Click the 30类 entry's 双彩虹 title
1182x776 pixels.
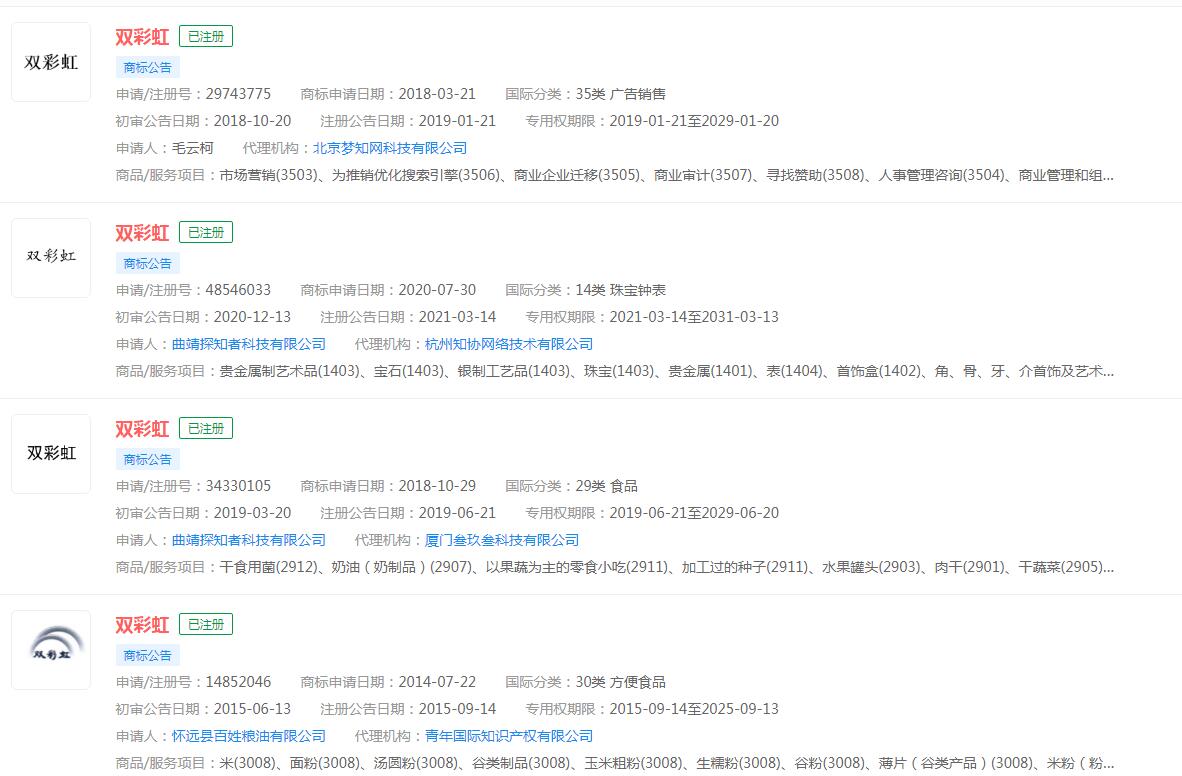tap(142, 625)
